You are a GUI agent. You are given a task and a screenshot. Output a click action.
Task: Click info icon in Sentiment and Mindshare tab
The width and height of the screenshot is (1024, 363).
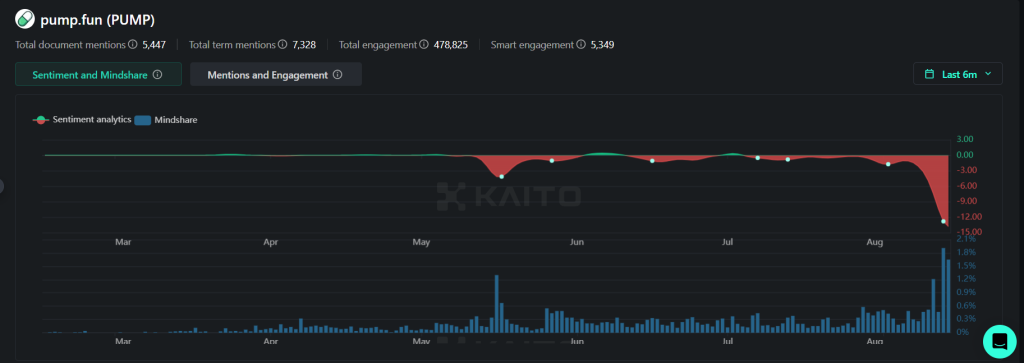tap(157, 74)
